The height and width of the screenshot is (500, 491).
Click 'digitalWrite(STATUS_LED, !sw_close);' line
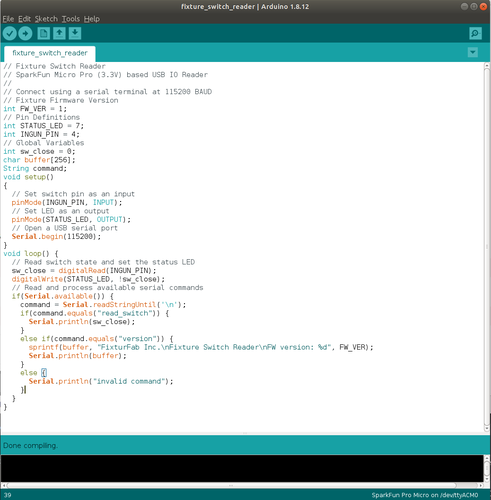point(88,279)
